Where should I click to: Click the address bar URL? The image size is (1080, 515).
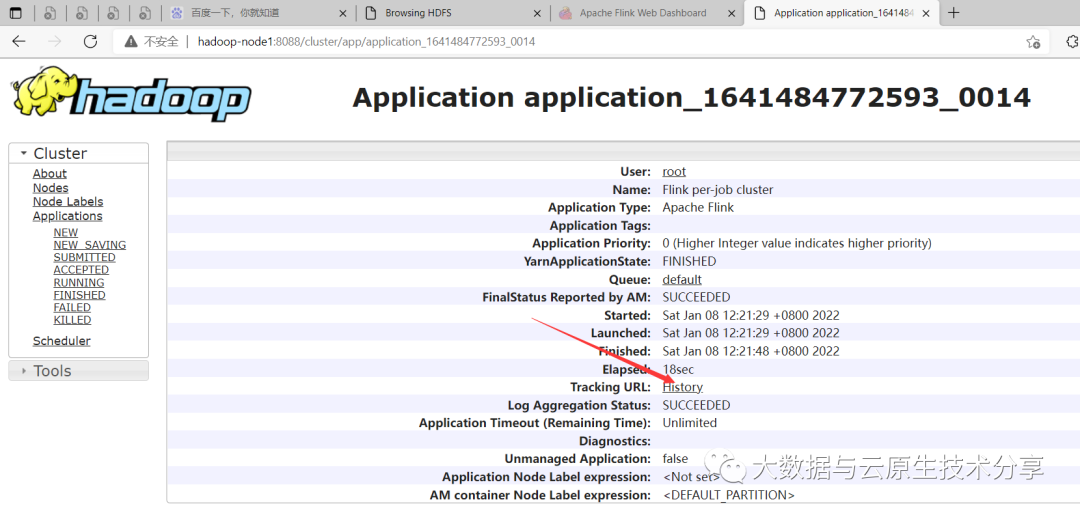coord(366,42)
